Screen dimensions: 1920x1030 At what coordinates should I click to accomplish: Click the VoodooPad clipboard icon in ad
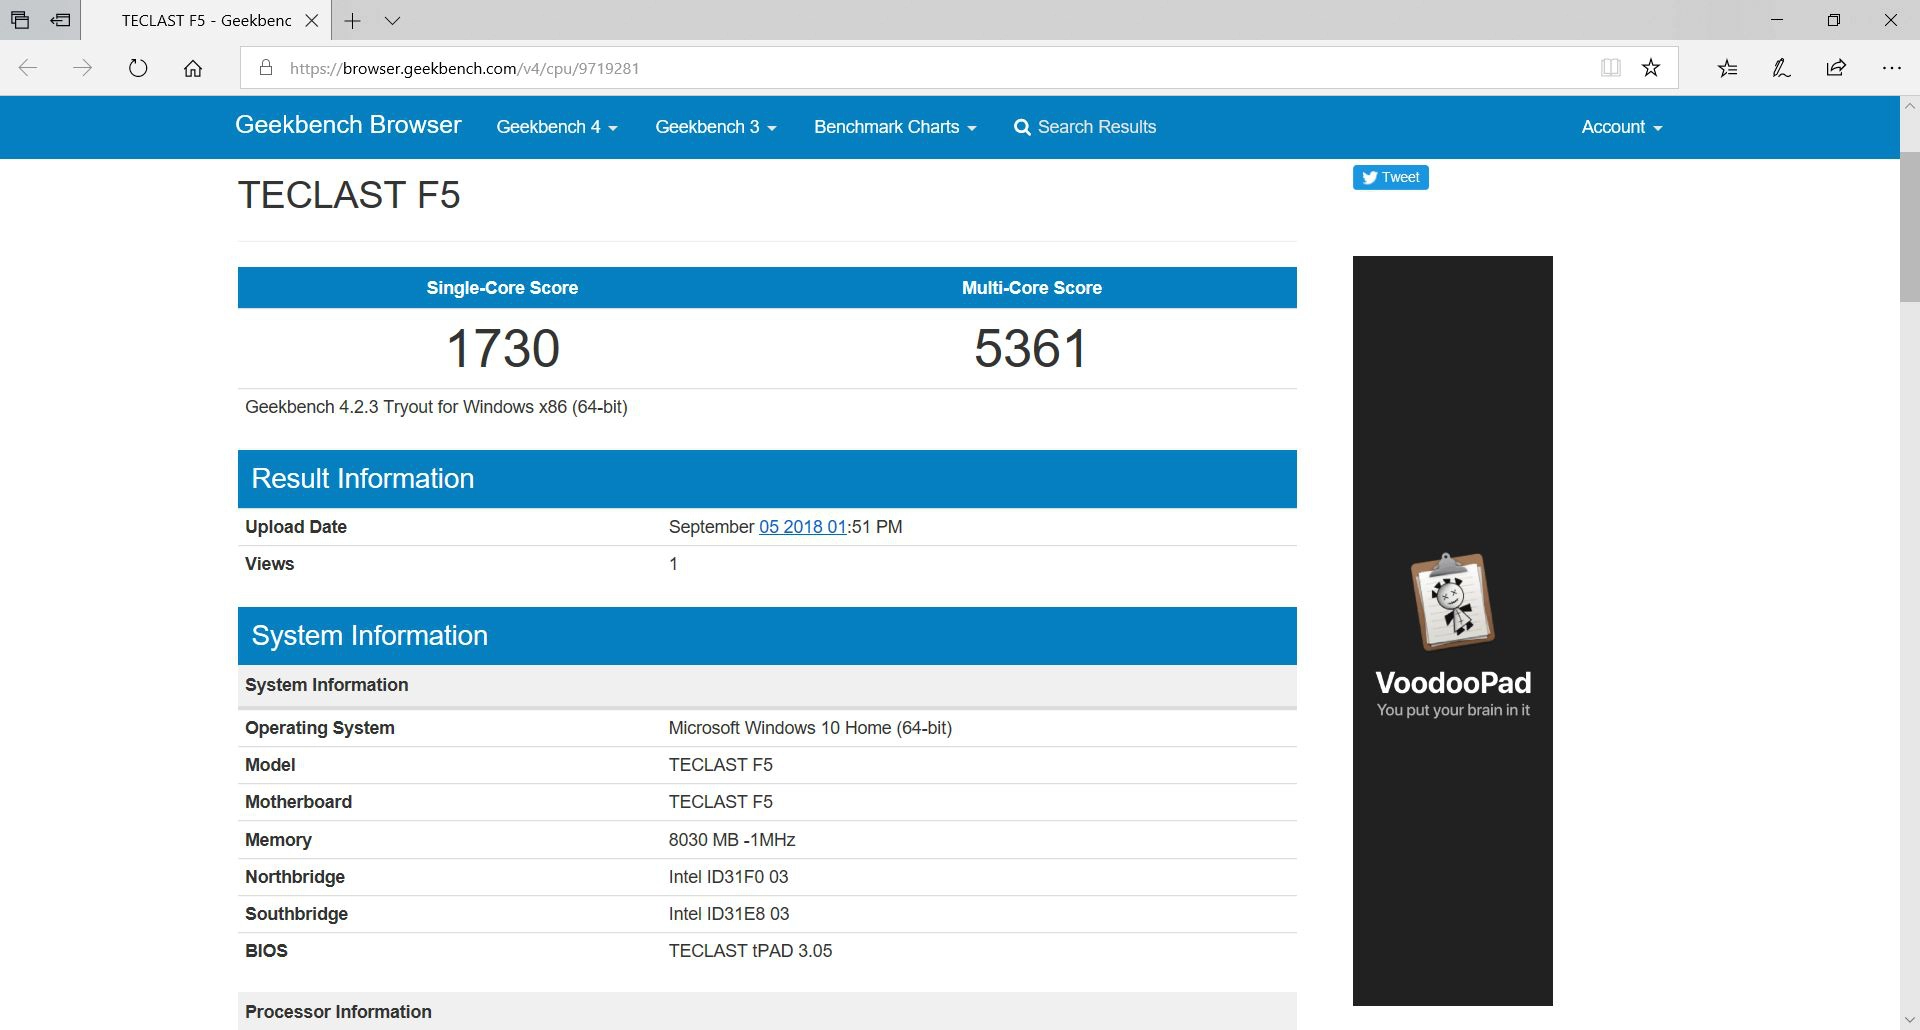pyautogui.click(x=1452, y=602)
